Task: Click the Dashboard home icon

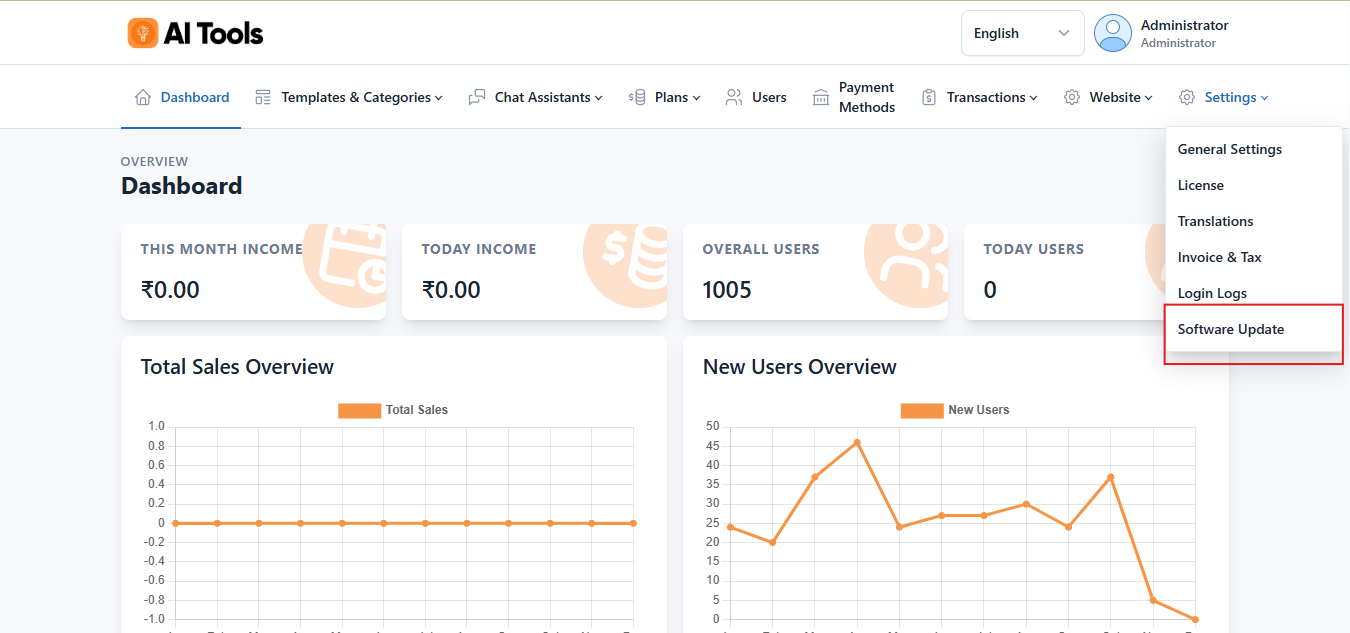Action: pos(143,97)
